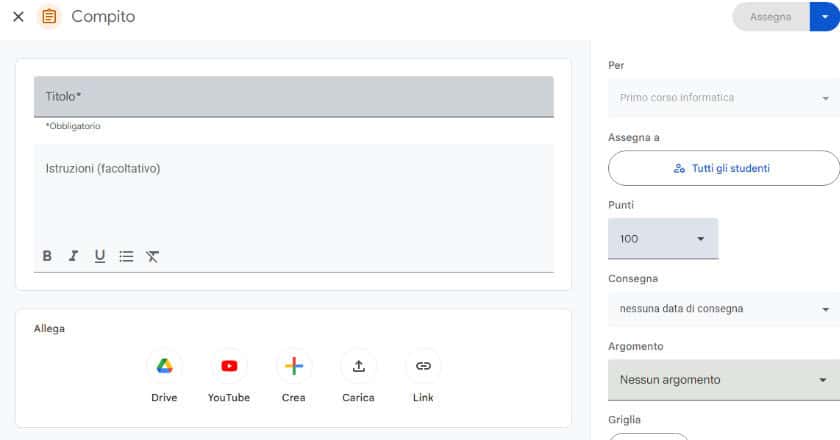The height and width of the screenshot is (440, 840).
Task: Click the Compito page title
Action: [x=103, y=17]
